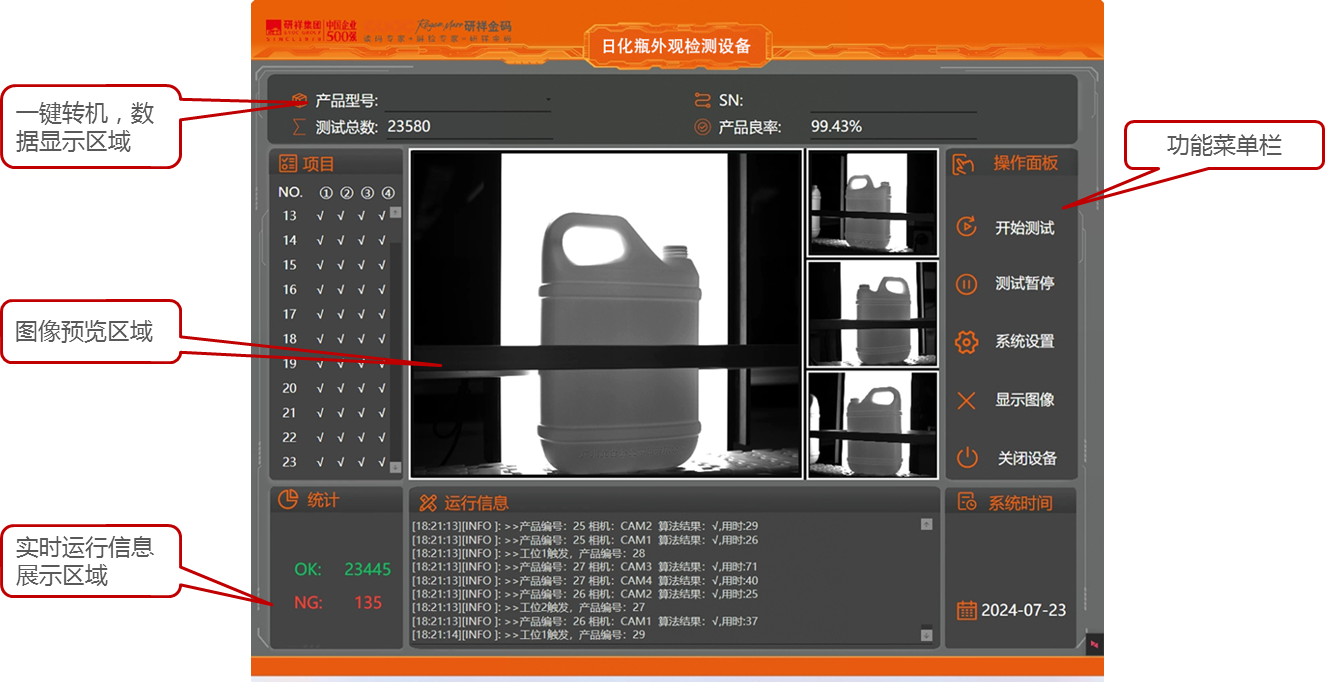The width and height of the screenshot is (1325, 682).
Task: Click the calendar icon next to 2024-07-23
Action: point(966,610)
